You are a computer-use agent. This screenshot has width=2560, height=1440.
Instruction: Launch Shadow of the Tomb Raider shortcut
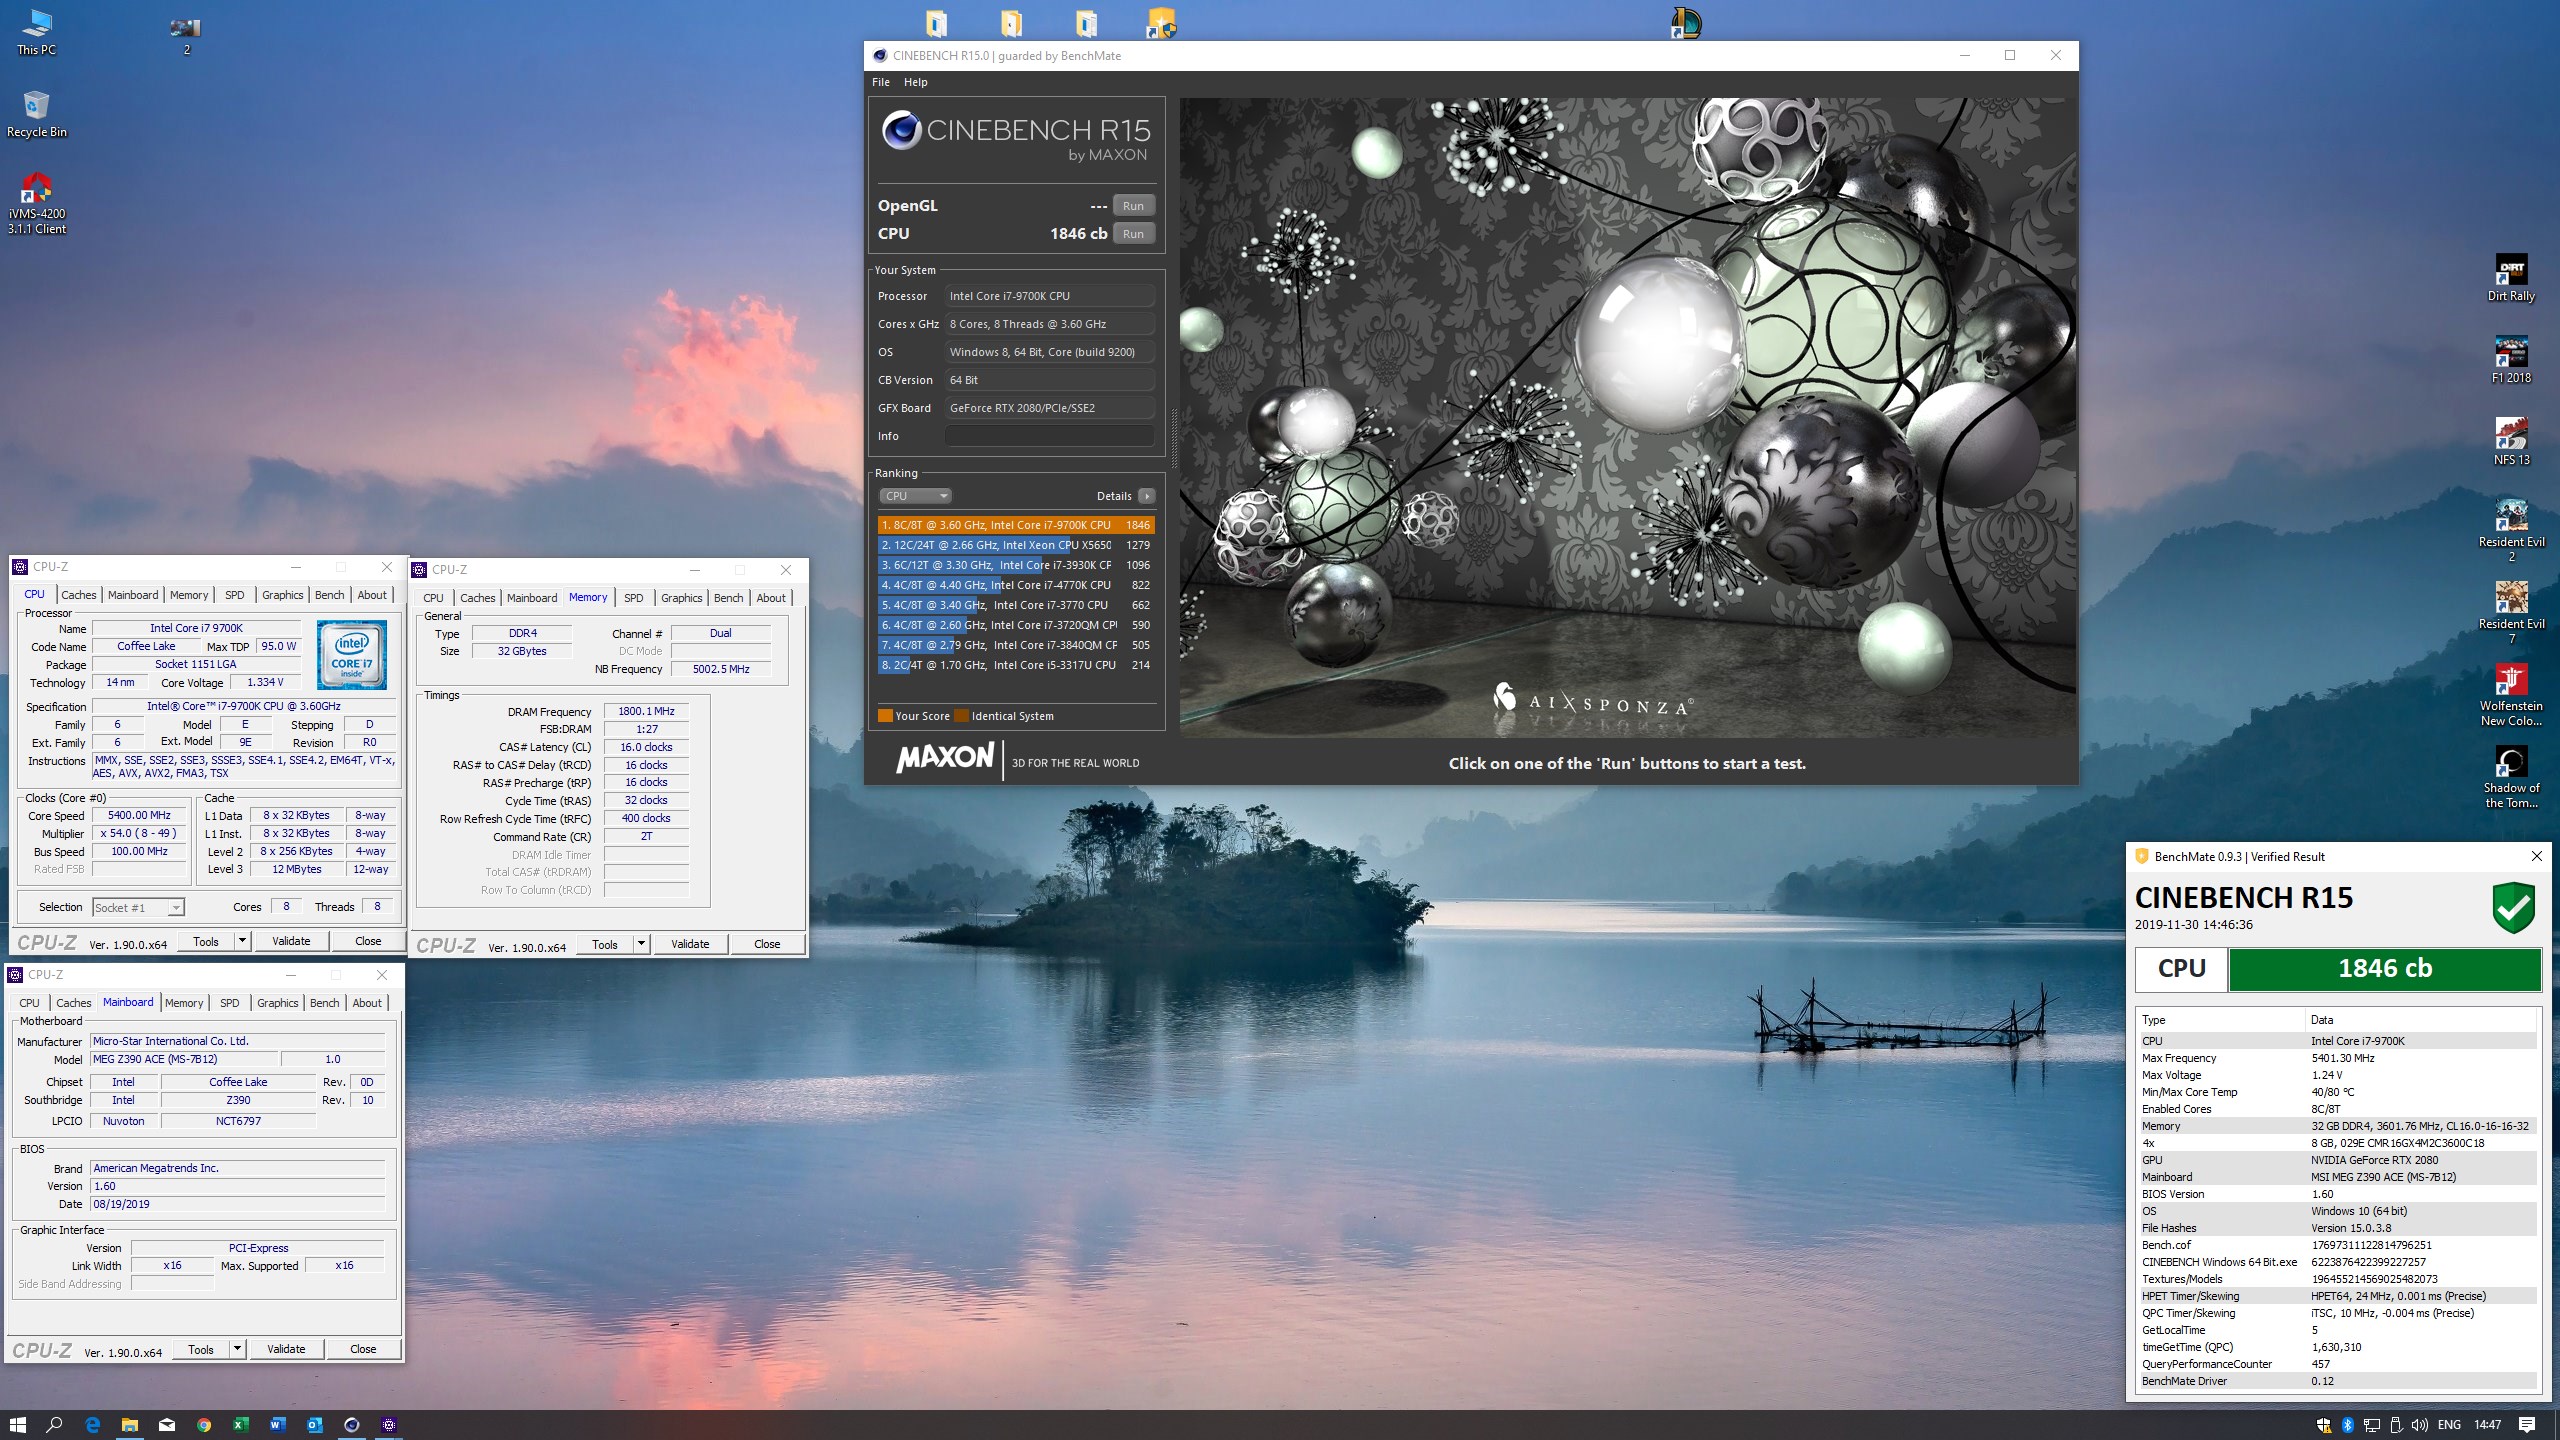coord(2511,777)
